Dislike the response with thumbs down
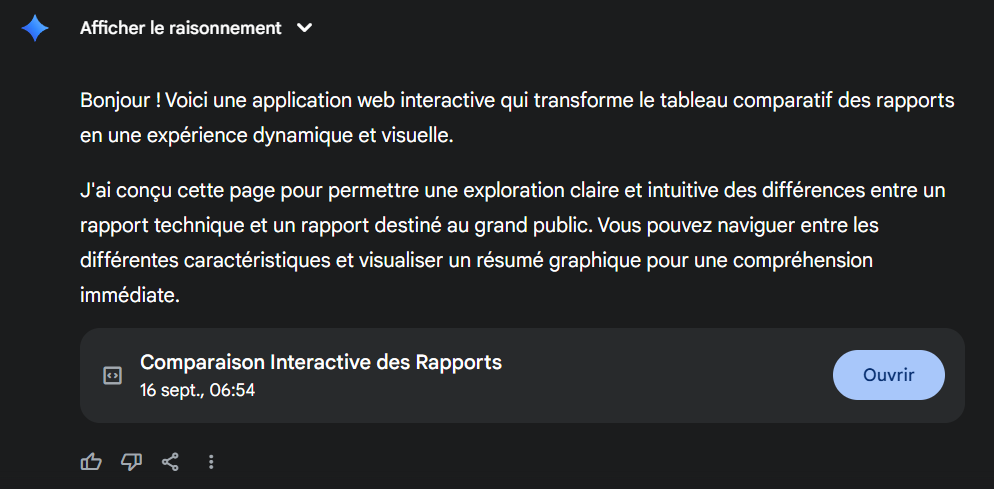This screenshot has width=994, height=489. coord(131,461)
